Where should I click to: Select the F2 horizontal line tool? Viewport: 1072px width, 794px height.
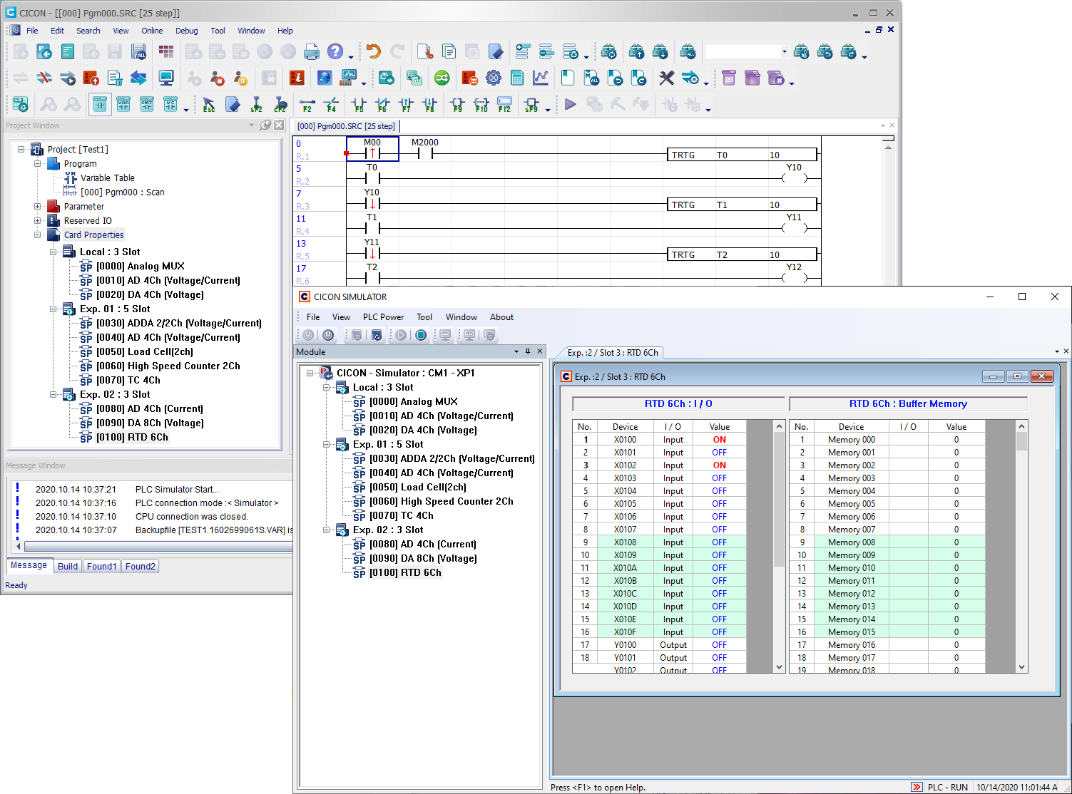[307, 105]
